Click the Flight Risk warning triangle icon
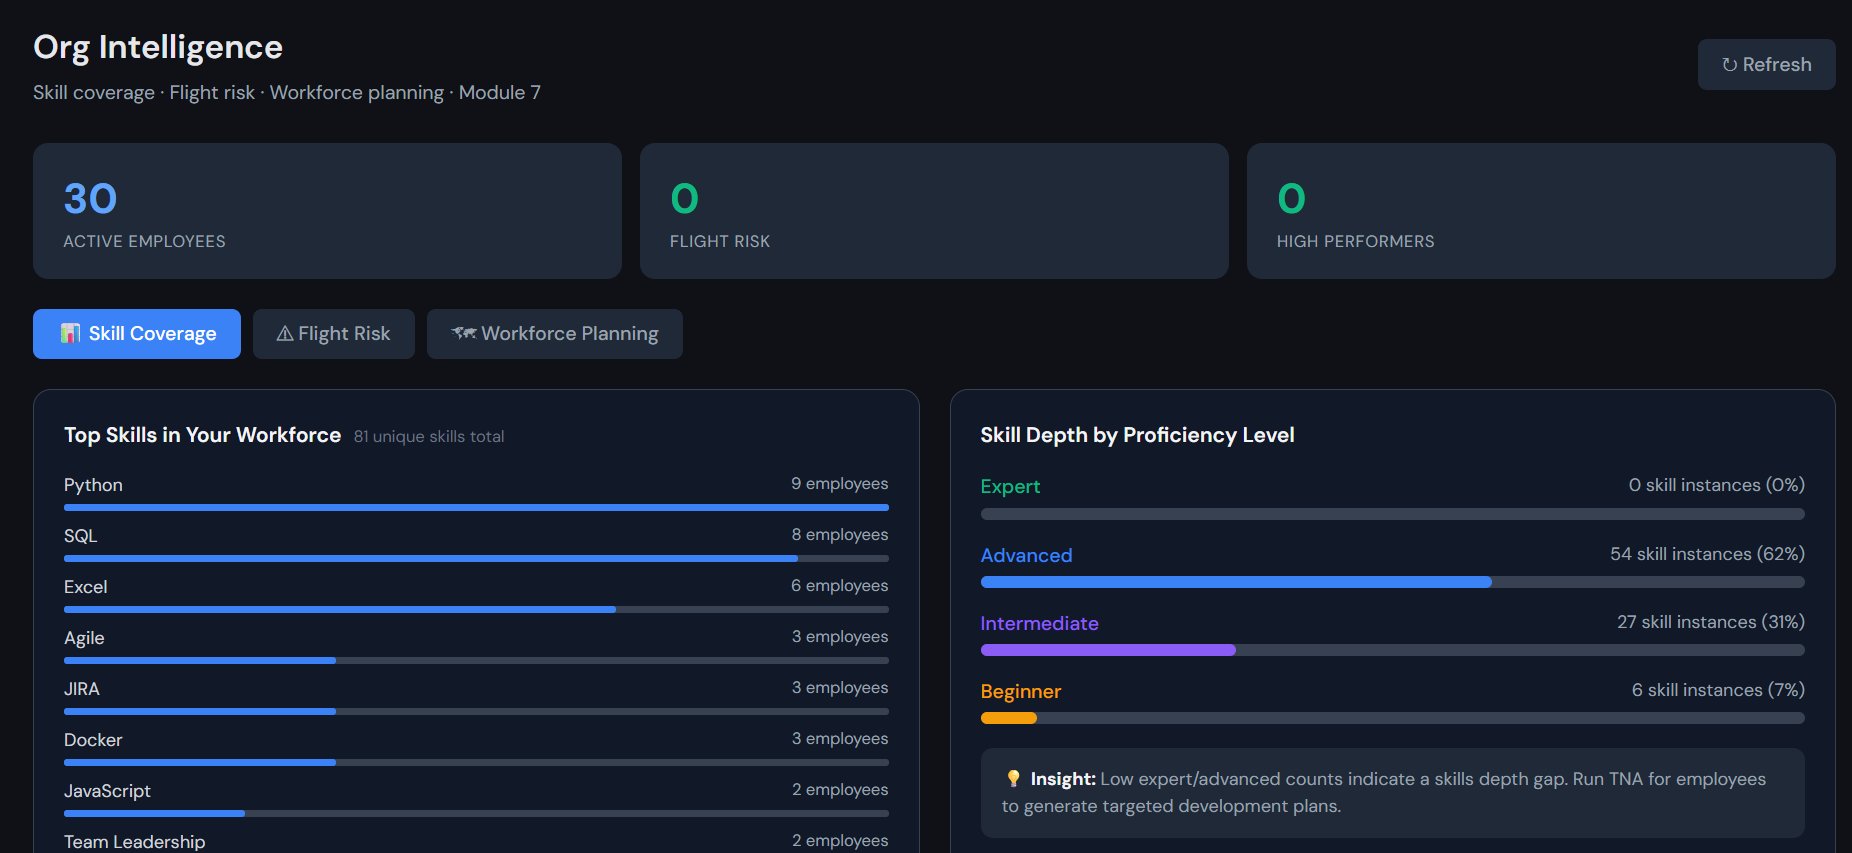The width and height of the screenshot is (1852, 853). [285, 334]
